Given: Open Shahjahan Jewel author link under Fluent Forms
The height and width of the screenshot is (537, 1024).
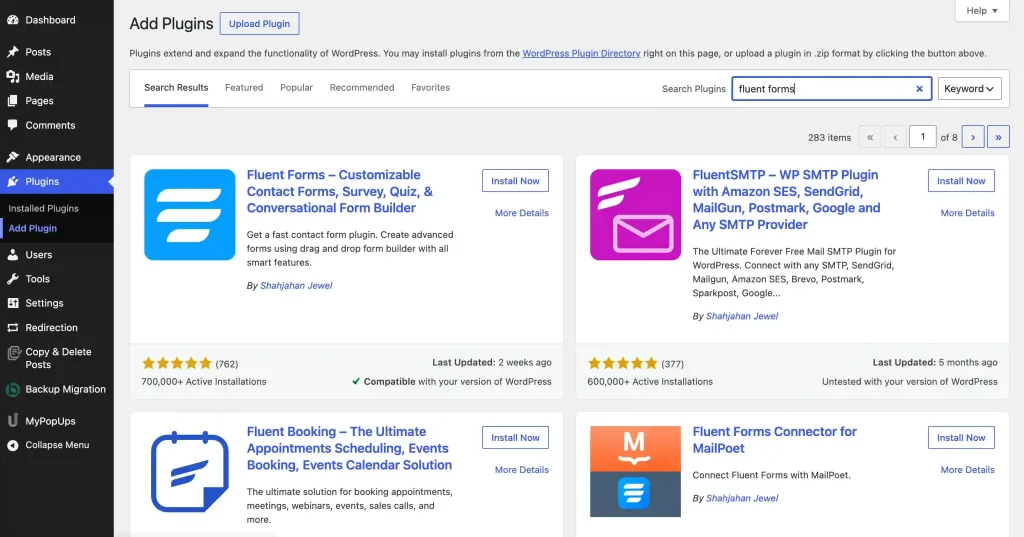Looking at the screenshot, I should tap(296, 285).
